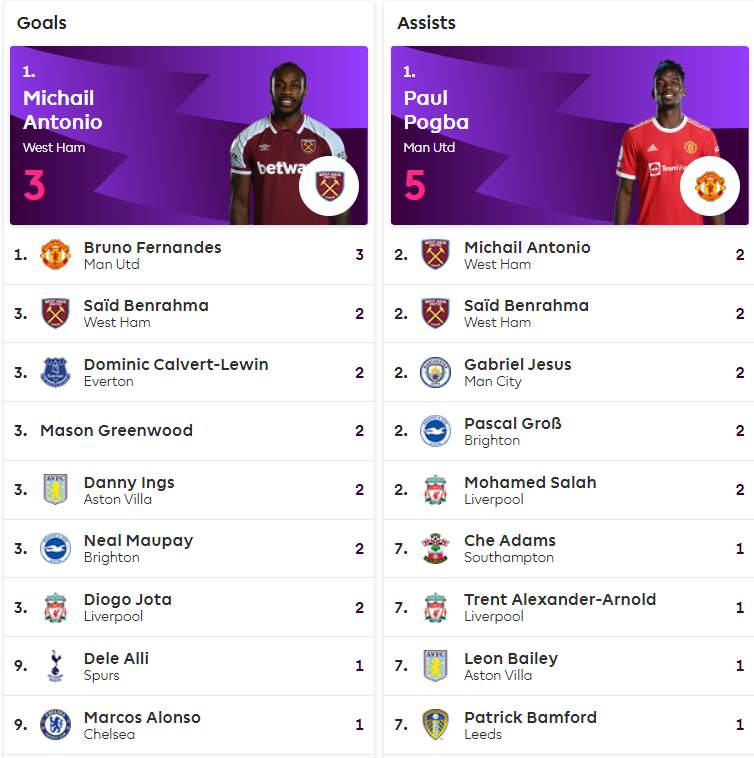
Task: Open the Goals section heading
Action: coord(42,23)
